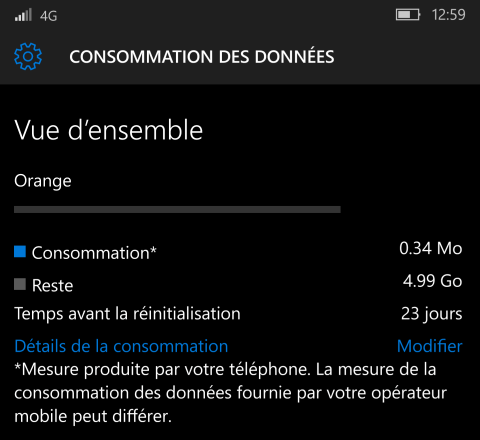This screenshot has height=440, width=480.
Task: Click the Modifier link
Action: pos(430,346)
